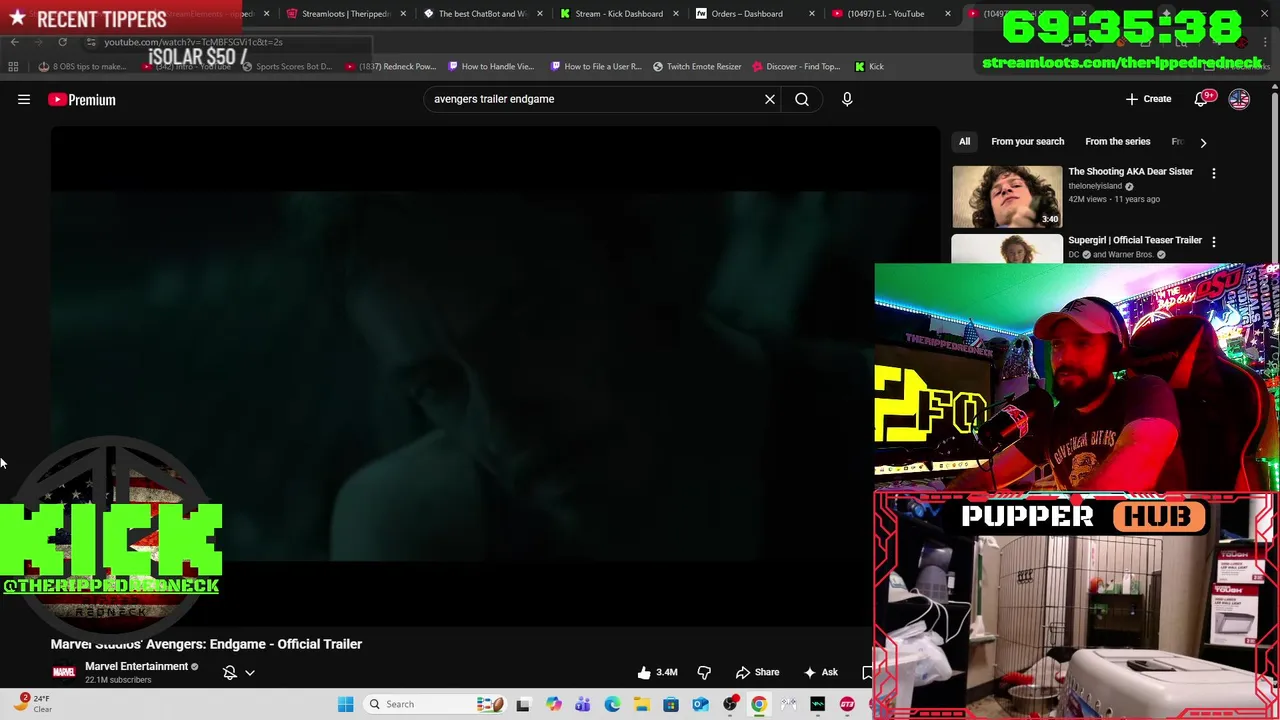This screenshot has width=1280, height=720.
Task: Open Discover - Find Top... bookmark
Action: (x=796, y=66)
